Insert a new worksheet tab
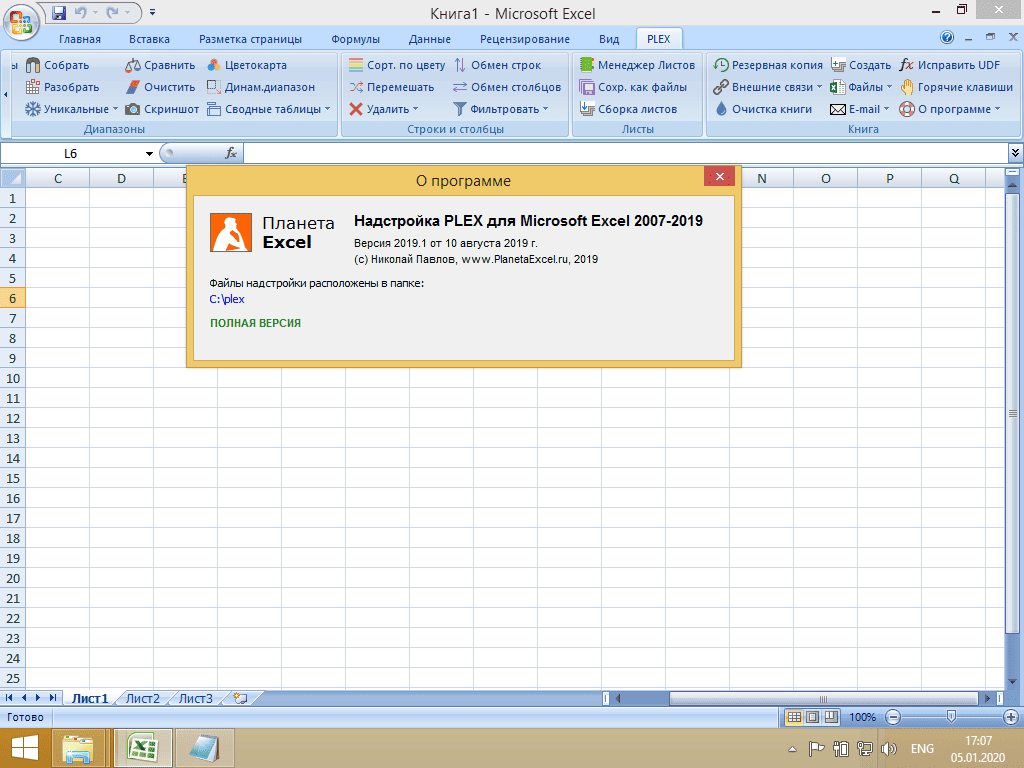 [240, 698]
